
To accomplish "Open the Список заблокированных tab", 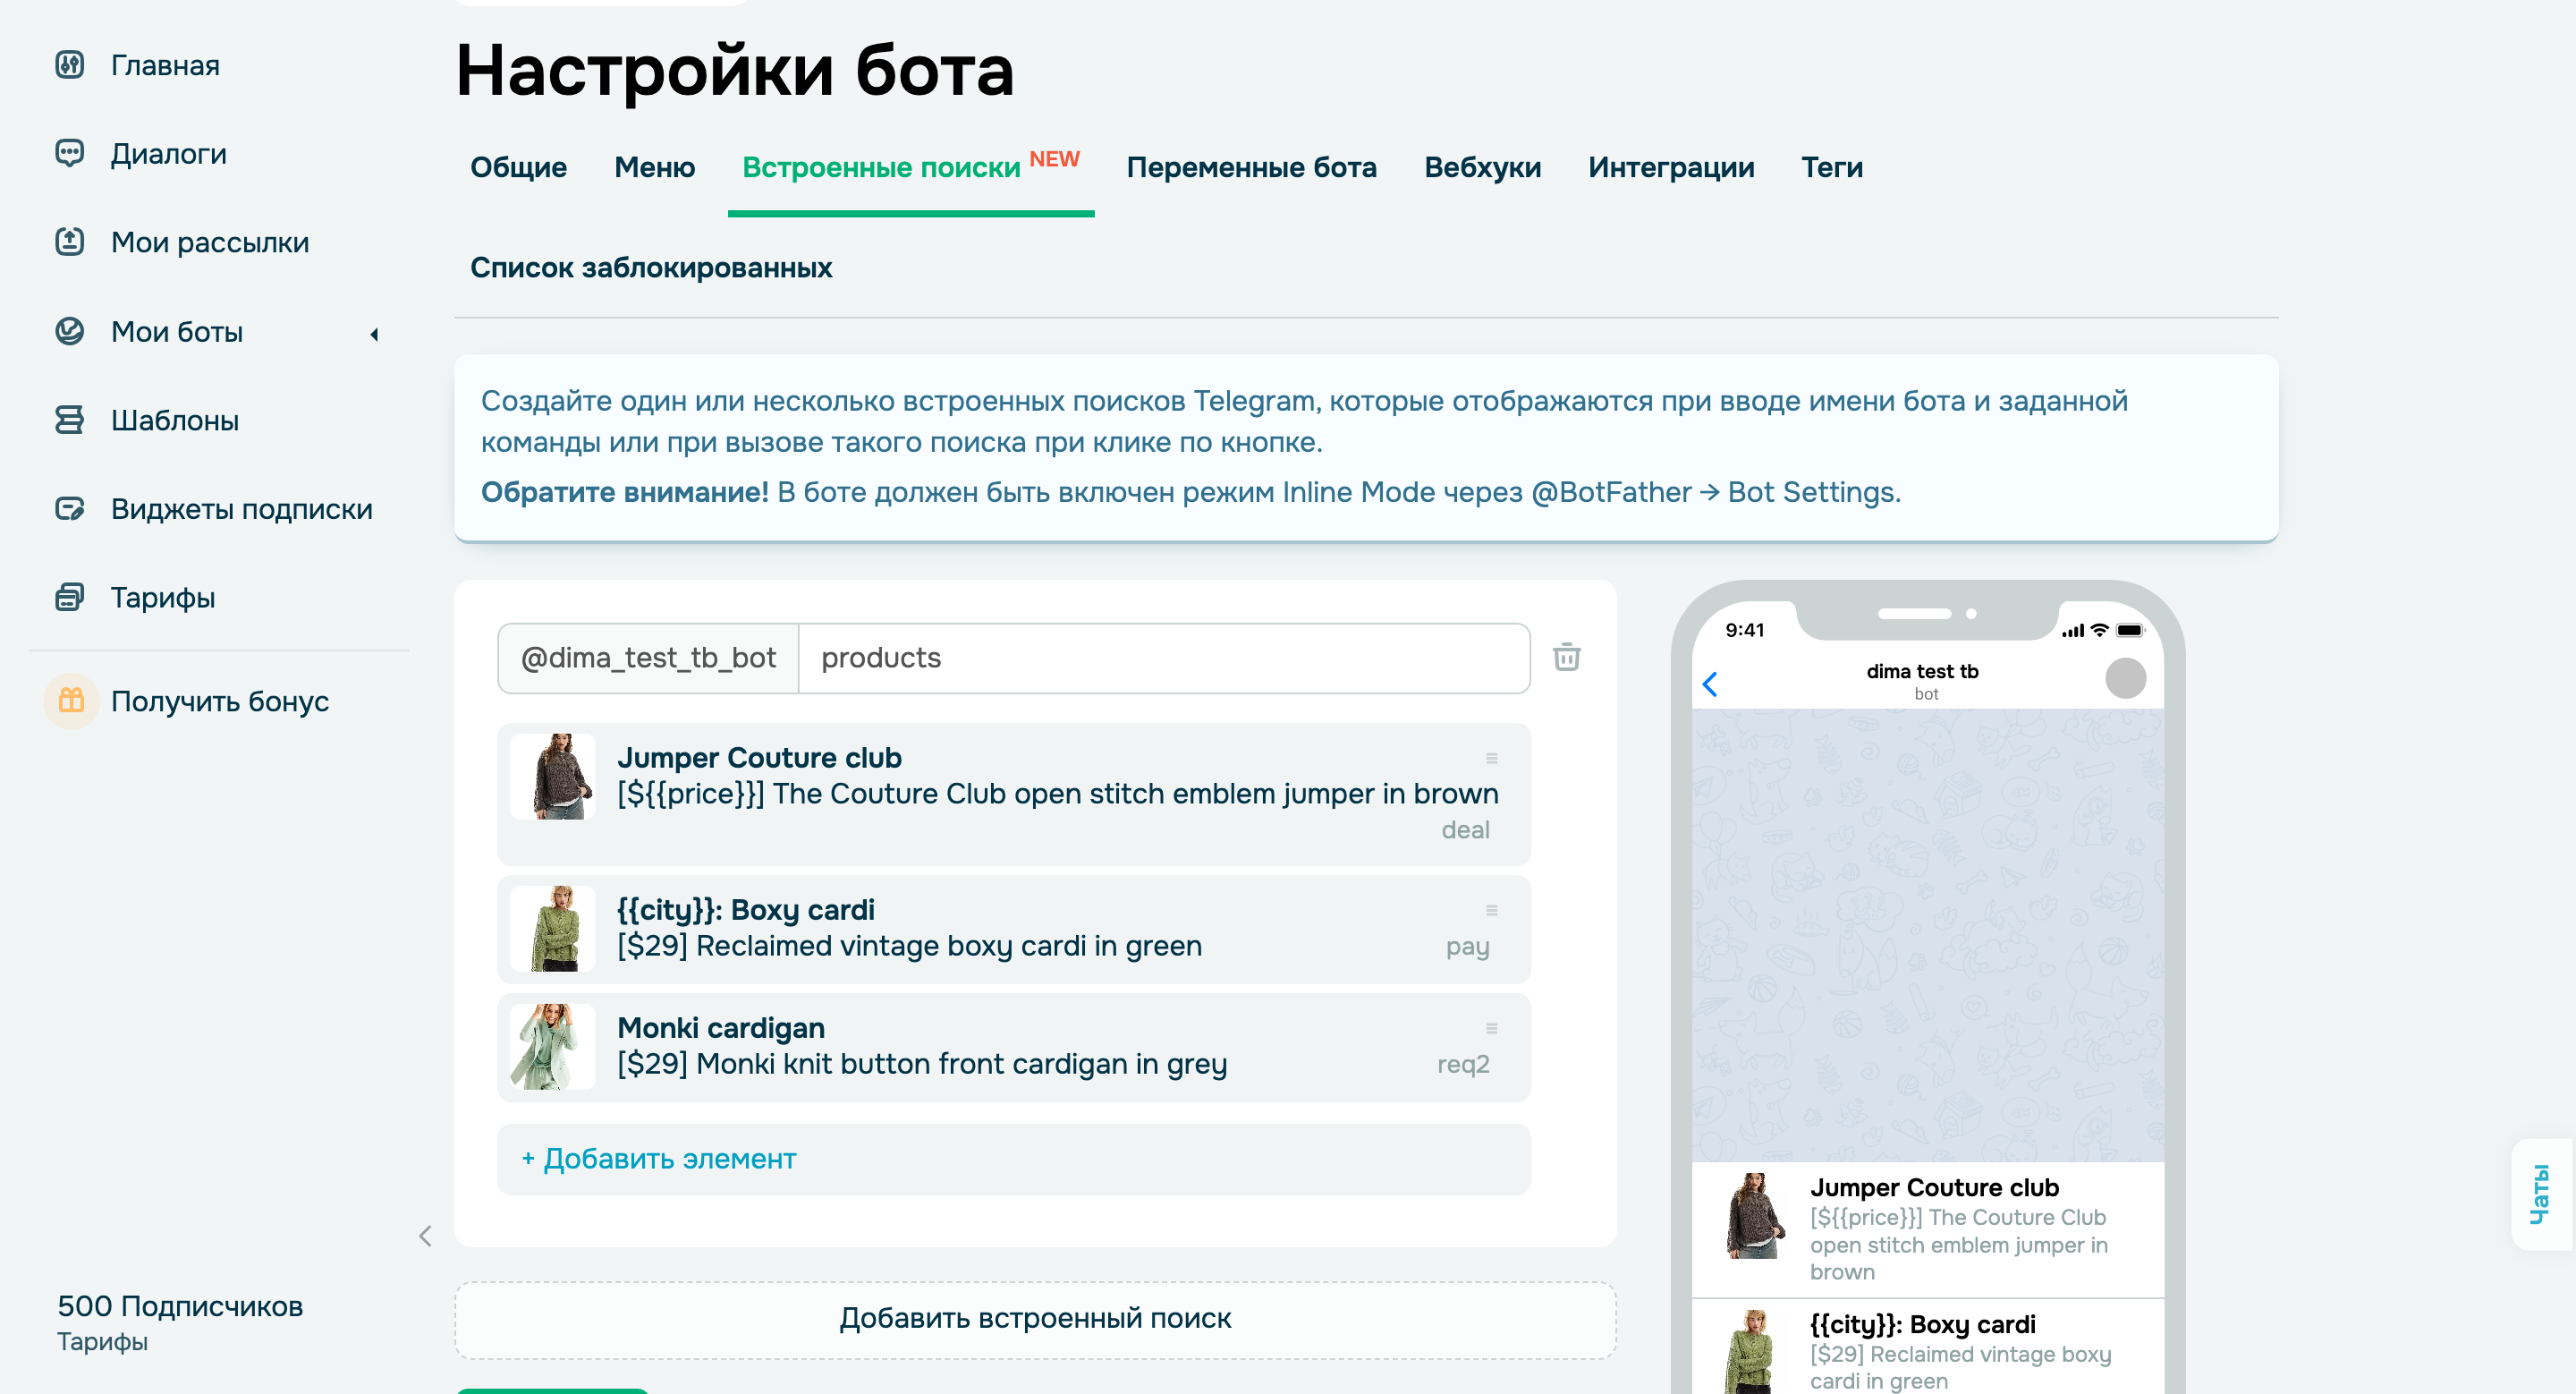I will pos(650,268).
